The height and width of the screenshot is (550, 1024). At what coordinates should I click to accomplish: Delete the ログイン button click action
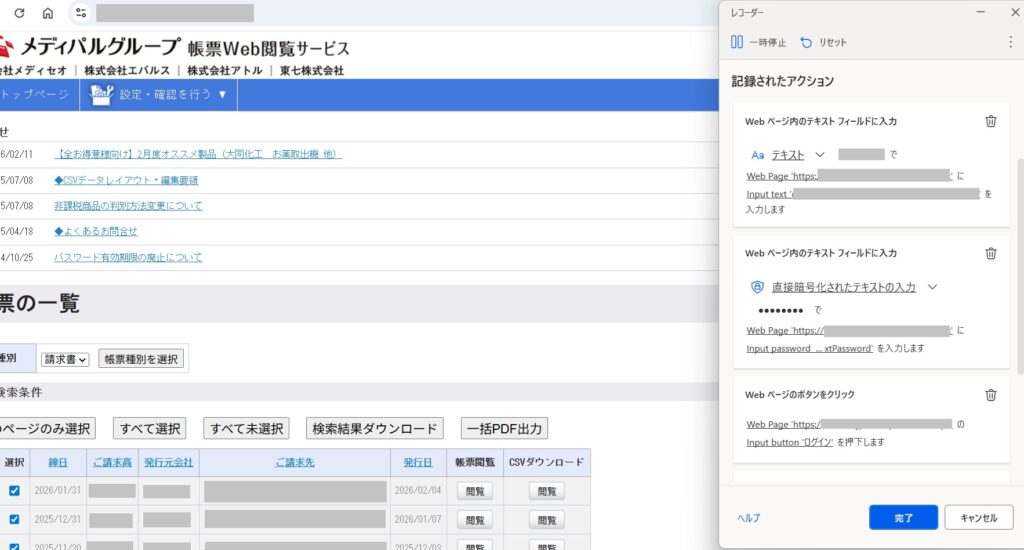[990, 394]
